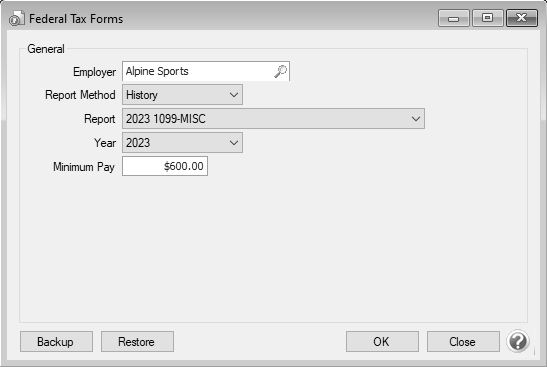Screen dimensions: 547x367
Task: Click the Federal Tax Forms title bar text
Action: (76, 19)
